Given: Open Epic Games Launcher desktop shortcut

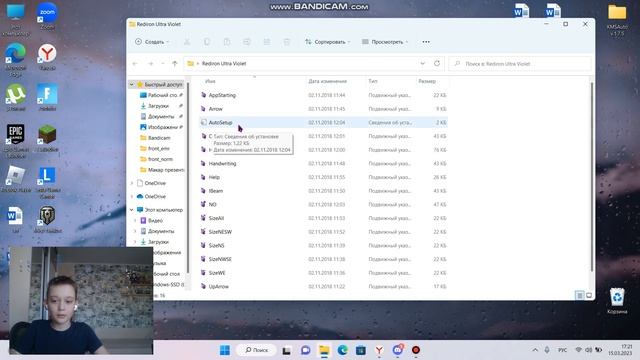Looking at the screenshot, I should (16, 141).
